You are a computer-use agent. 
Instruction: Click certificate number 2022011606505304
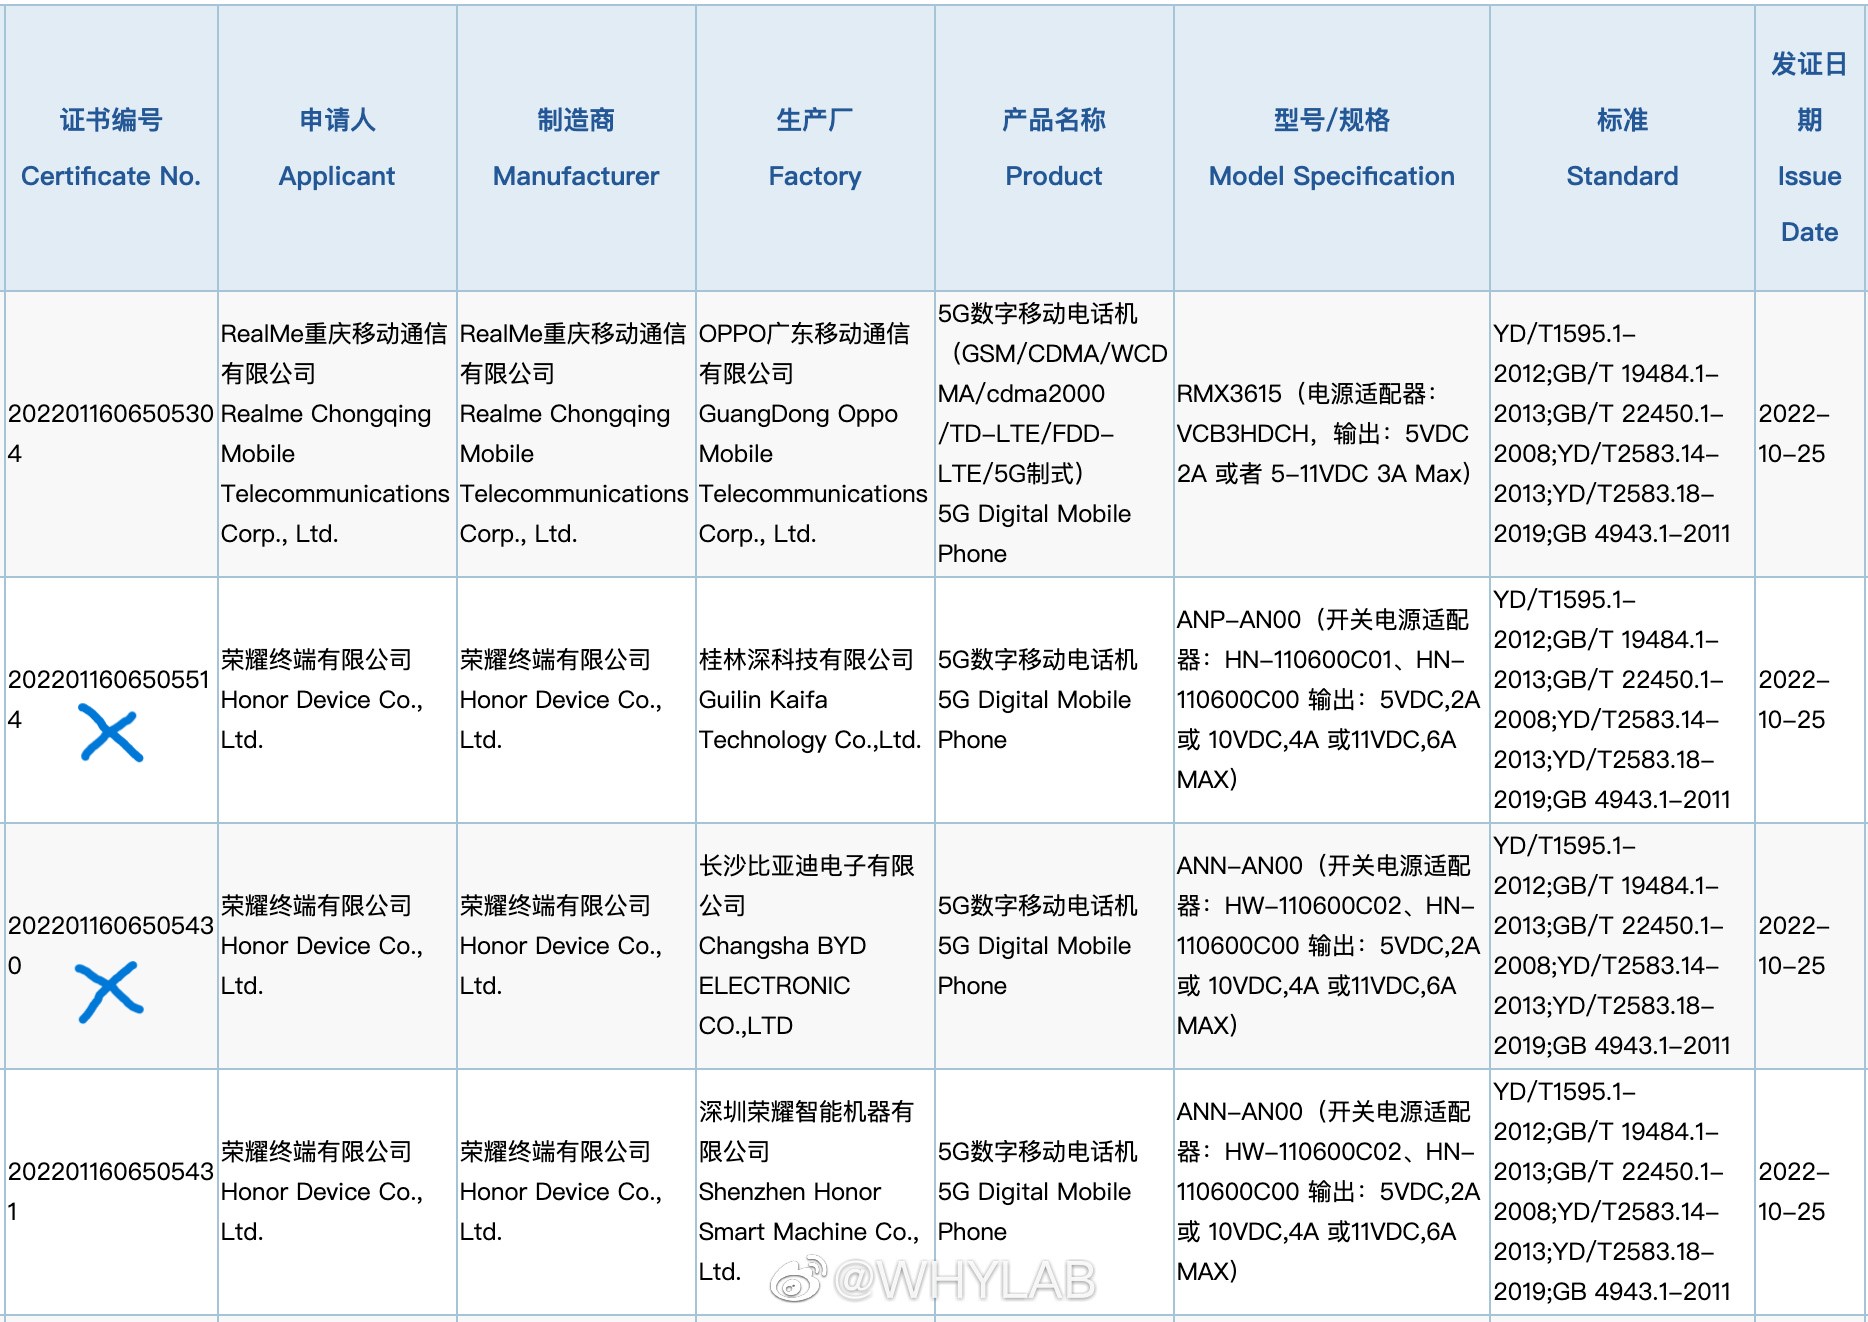tap(110, 433)
